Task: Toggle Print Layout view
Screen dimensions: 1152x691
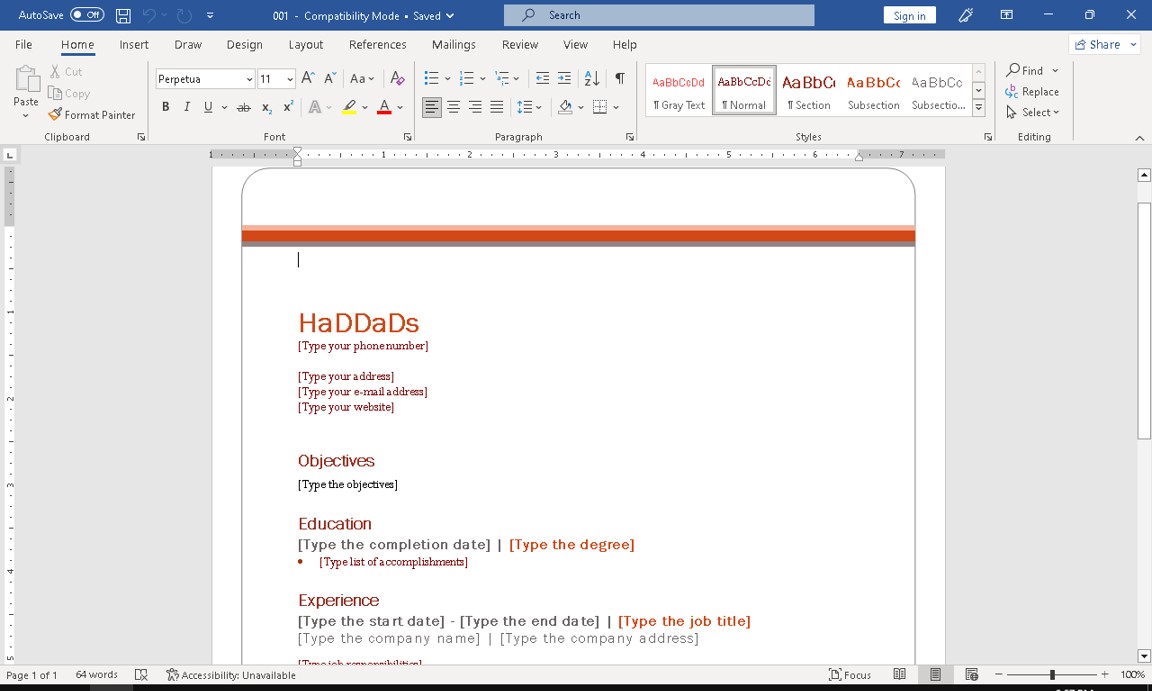Action: tap(935, 674)
